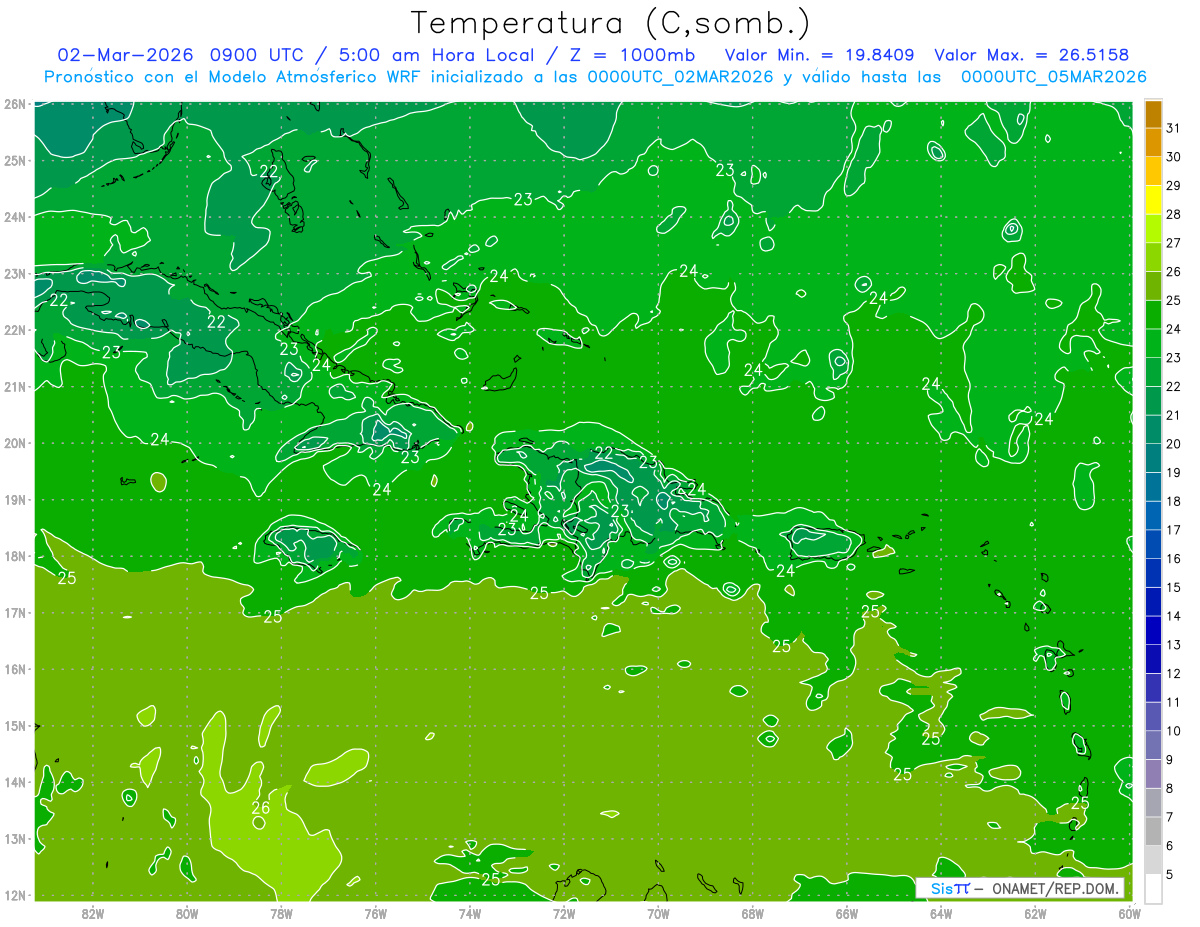The height and width of the screenshot is (927, 1200).
Task: Click legend value "15" on the color scale
Action: click(1174, 587)
